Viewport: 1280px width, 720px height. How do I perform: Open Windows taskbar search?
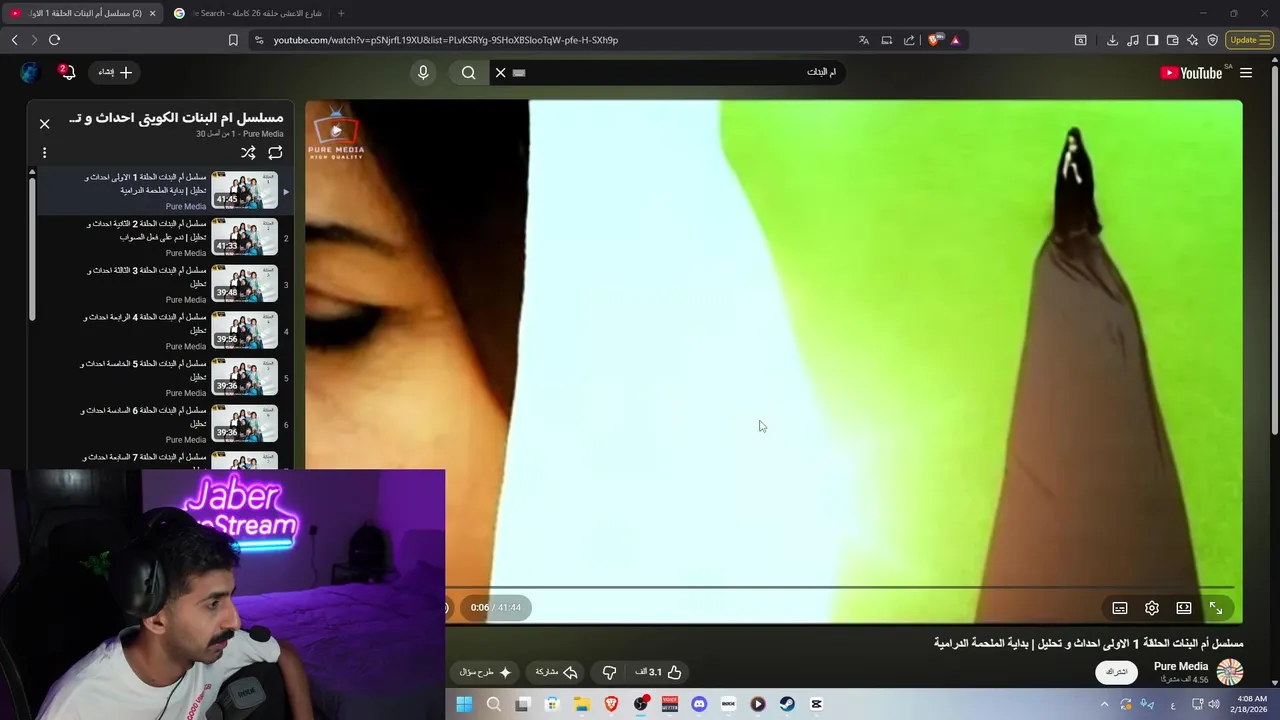pos(493,704)
